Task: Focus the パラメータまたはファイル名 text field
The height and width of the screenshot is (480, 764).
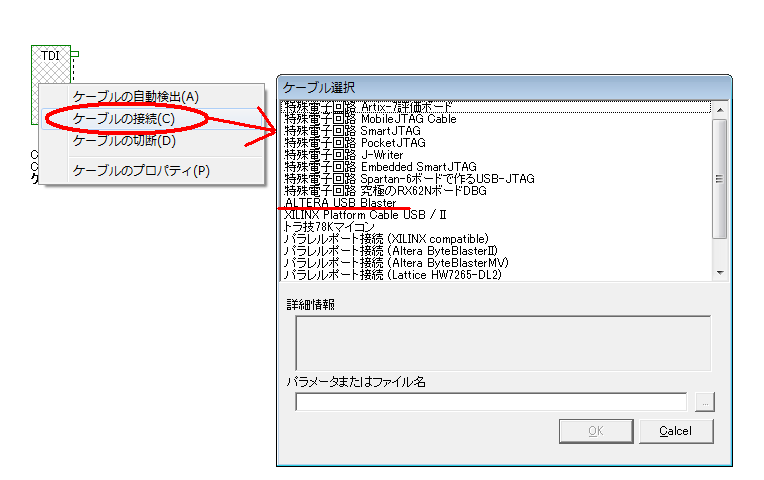Action: click(491, 402)
